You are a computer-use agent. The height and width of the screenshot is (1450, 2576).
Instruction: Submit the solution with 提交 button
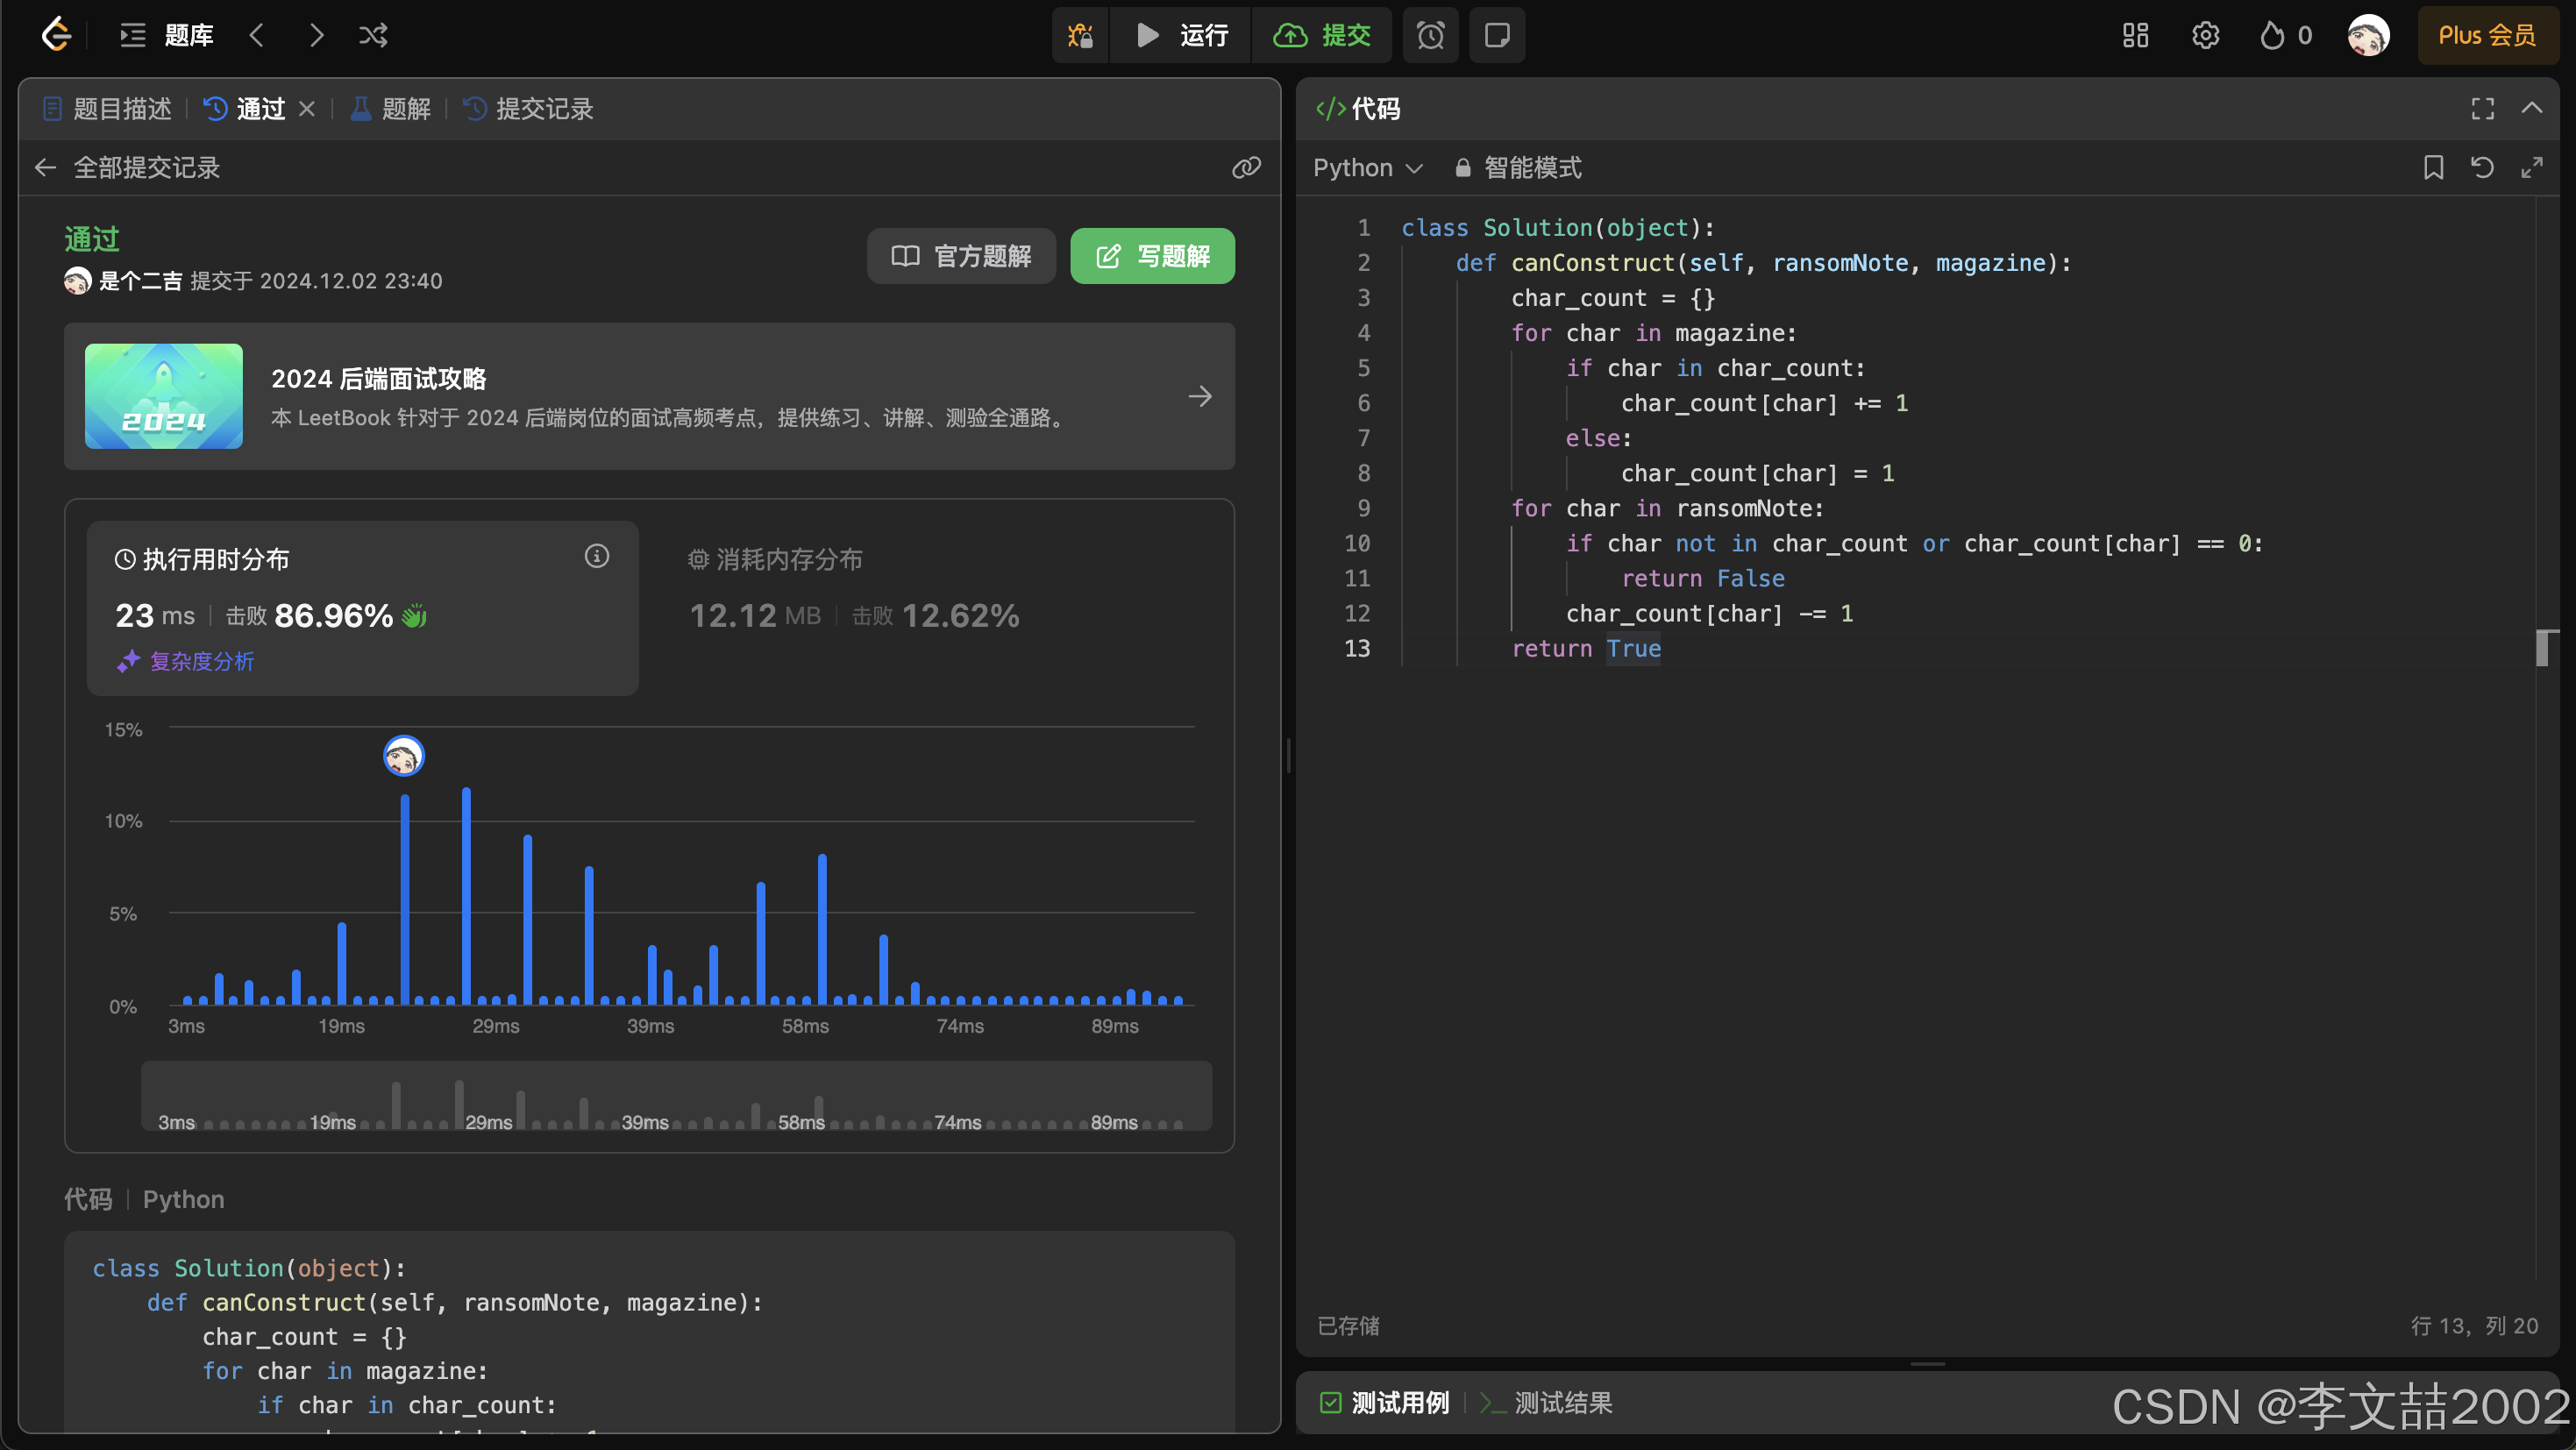(1323, 35)
